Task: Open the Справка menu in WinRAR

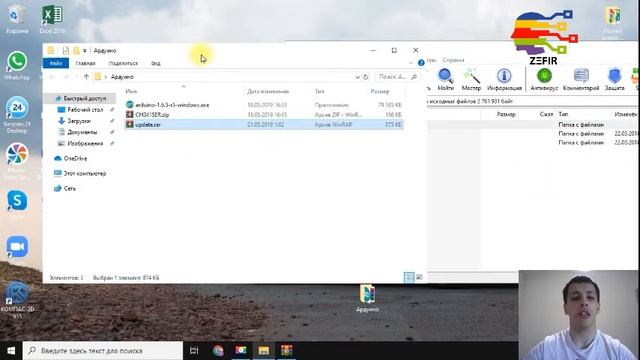Action: (453, 60)
